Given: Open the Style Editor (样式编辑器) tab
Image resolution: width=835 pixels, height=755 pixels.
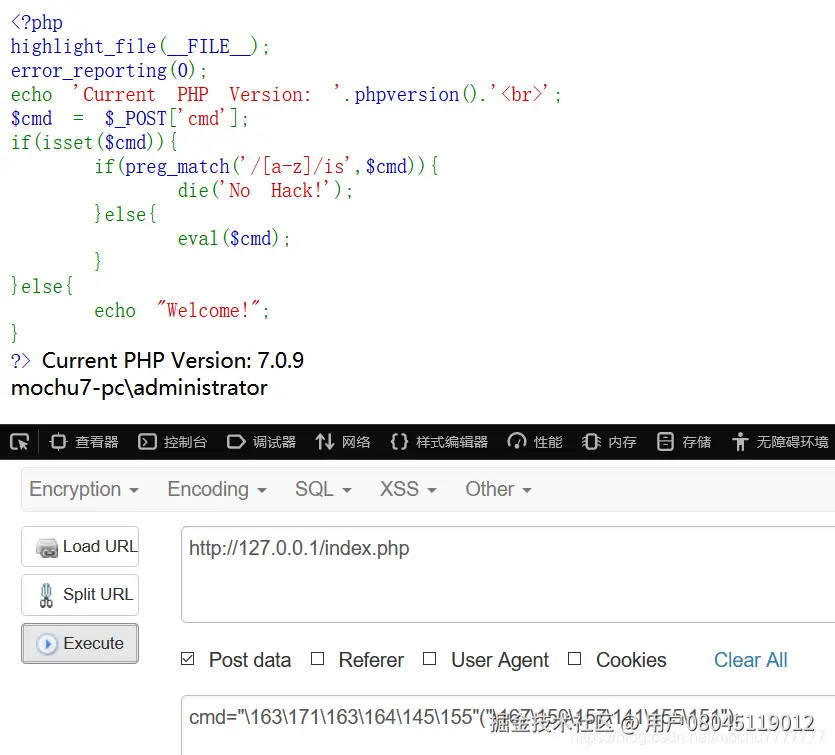Looking at the screenshot, I should [x=439, y=442].
